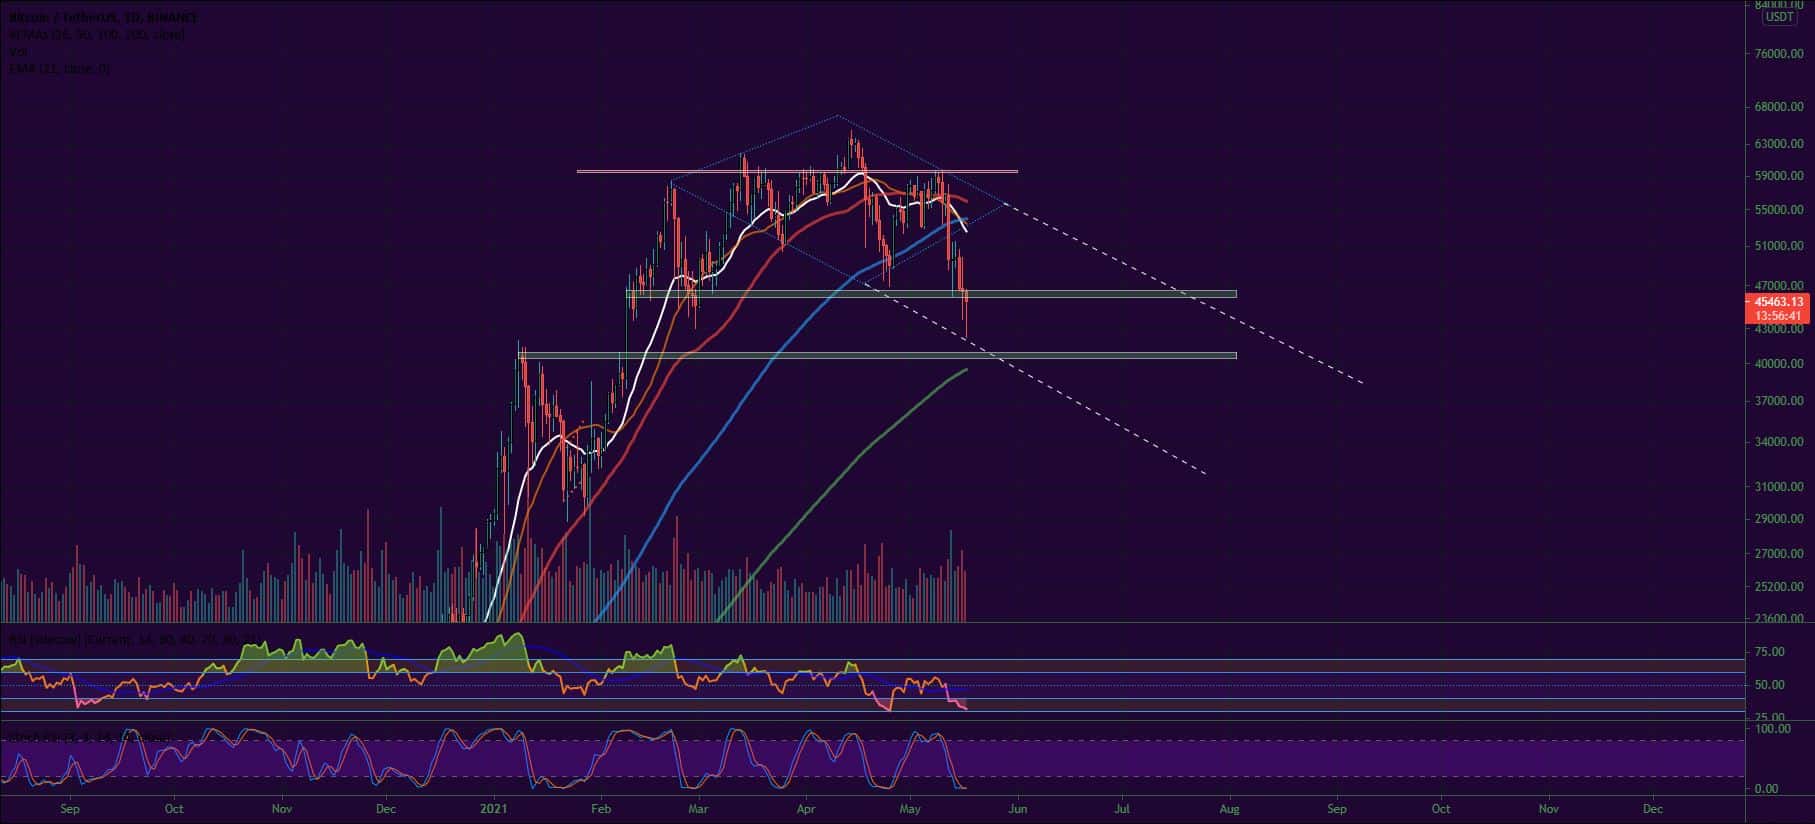Viewport: 1815px width, 824px height.
Task: Click the RSI 75.00 scale label
Action: click(x=1770, y=652)
